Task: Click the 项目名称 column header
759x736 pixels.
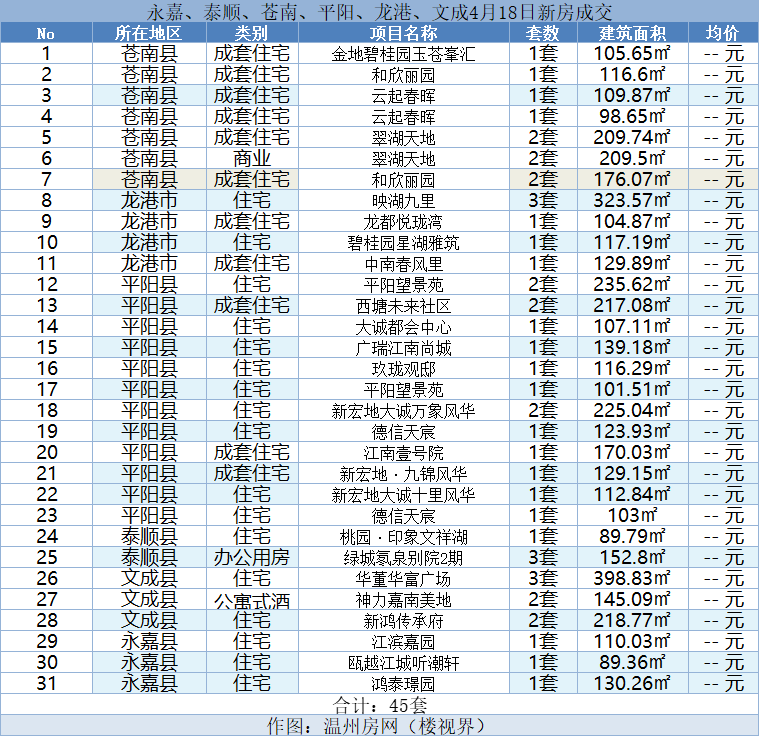Action: coord(403,33)
